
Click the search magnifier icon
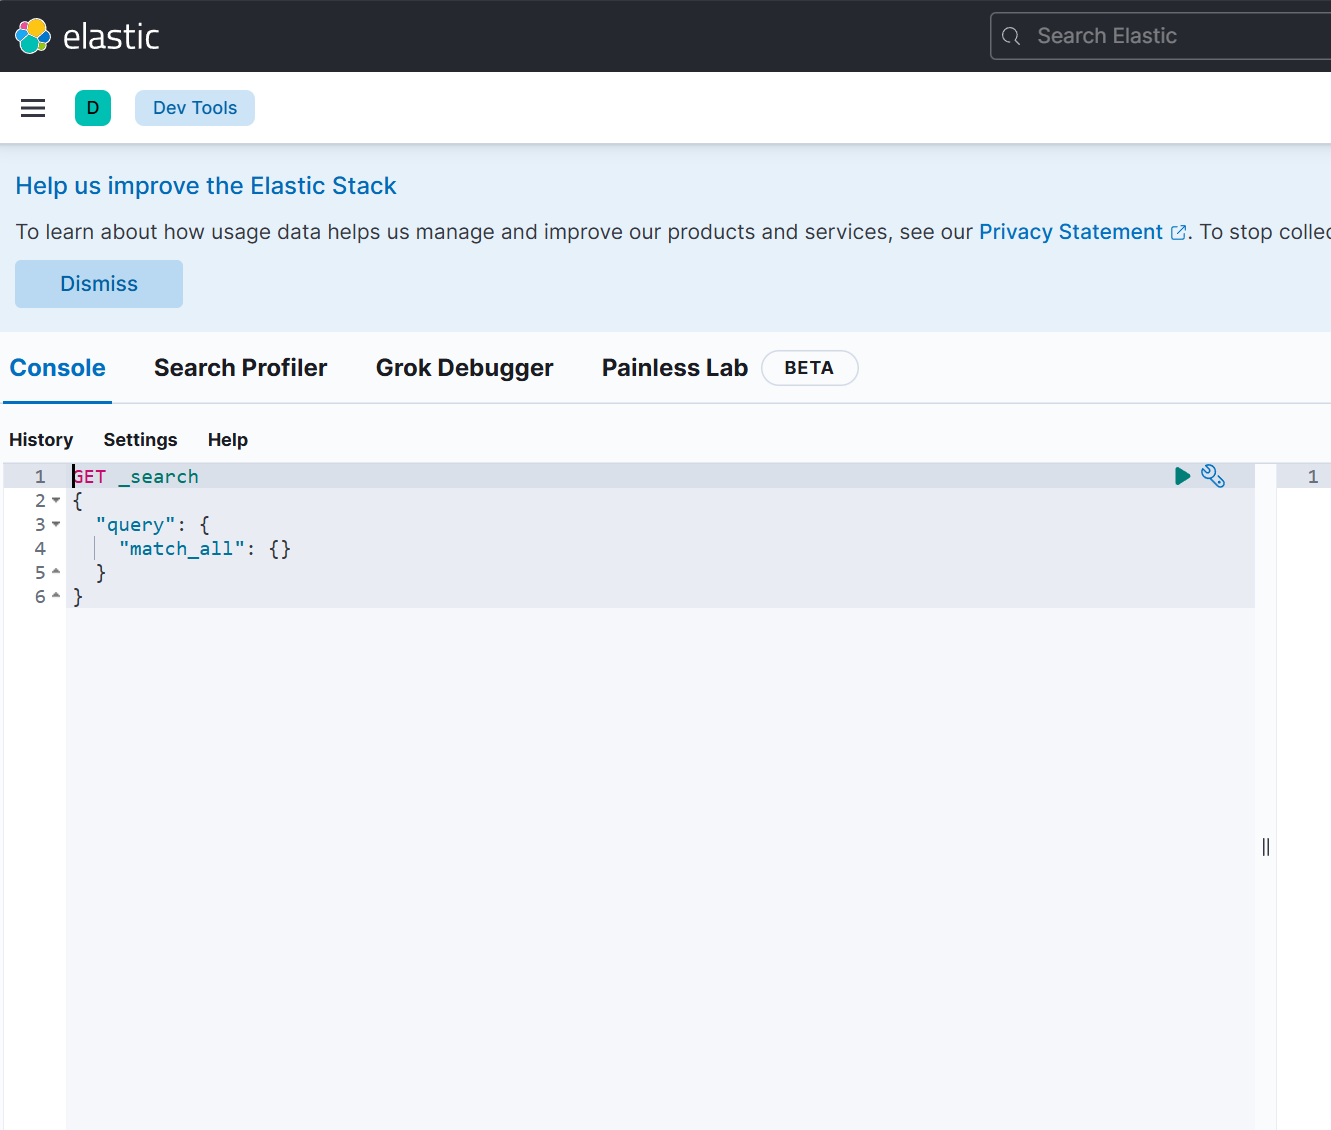pos(1011,36)
